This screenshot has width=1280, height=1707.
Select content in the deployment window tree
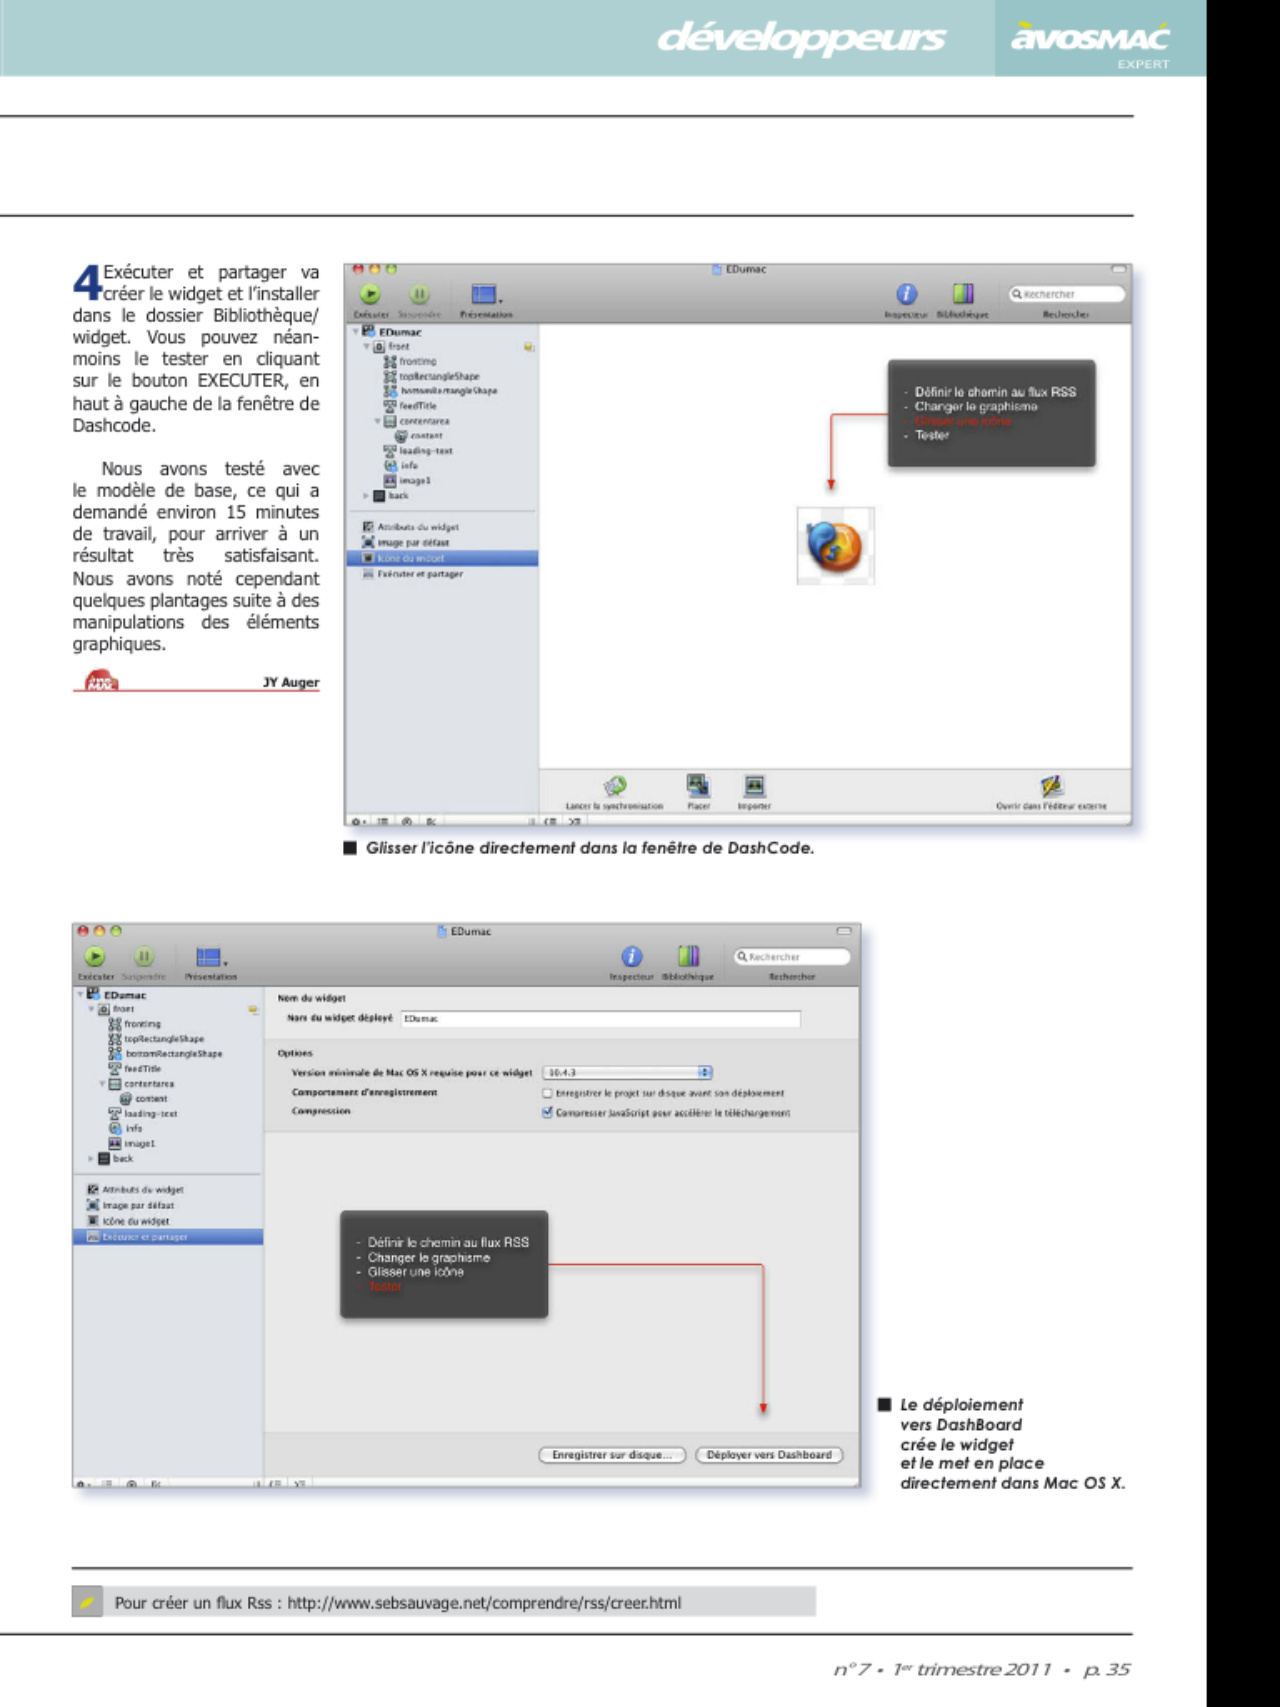144,1099
